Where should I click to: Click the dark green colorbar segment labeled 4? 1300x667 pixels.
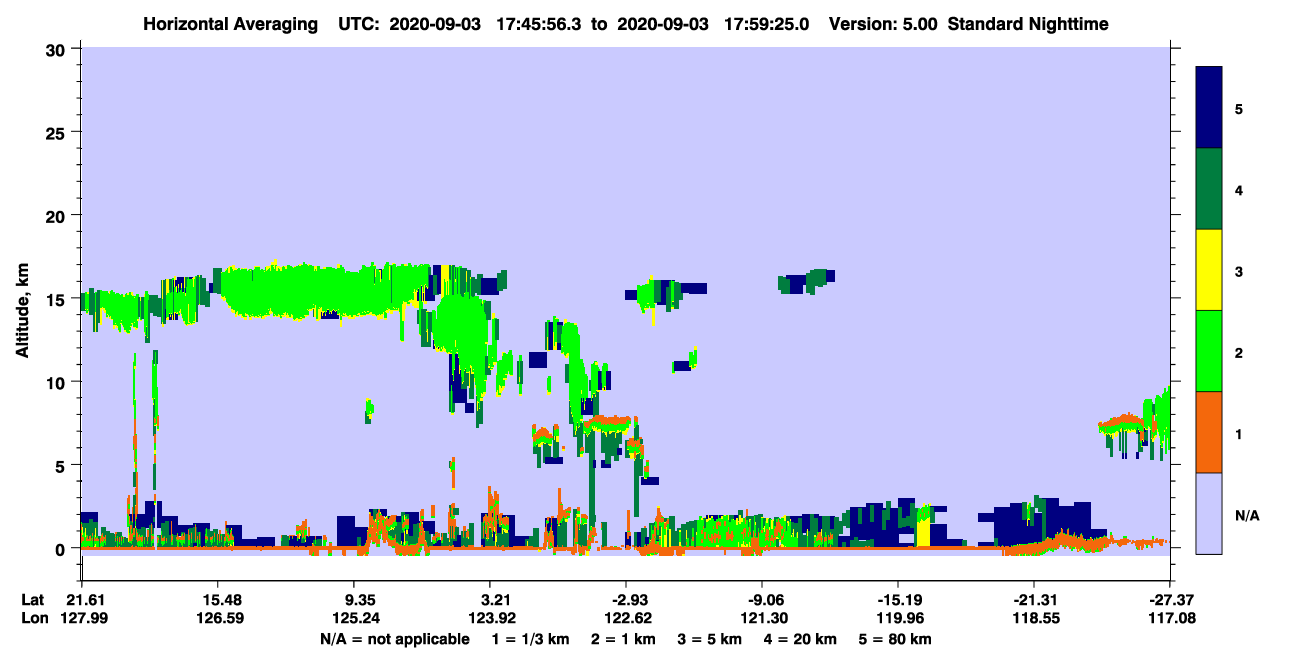coord(1209,189)
